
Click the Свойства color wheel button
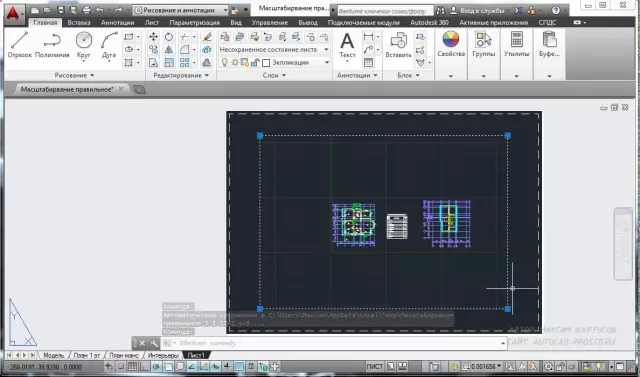[x=451, y=45]
